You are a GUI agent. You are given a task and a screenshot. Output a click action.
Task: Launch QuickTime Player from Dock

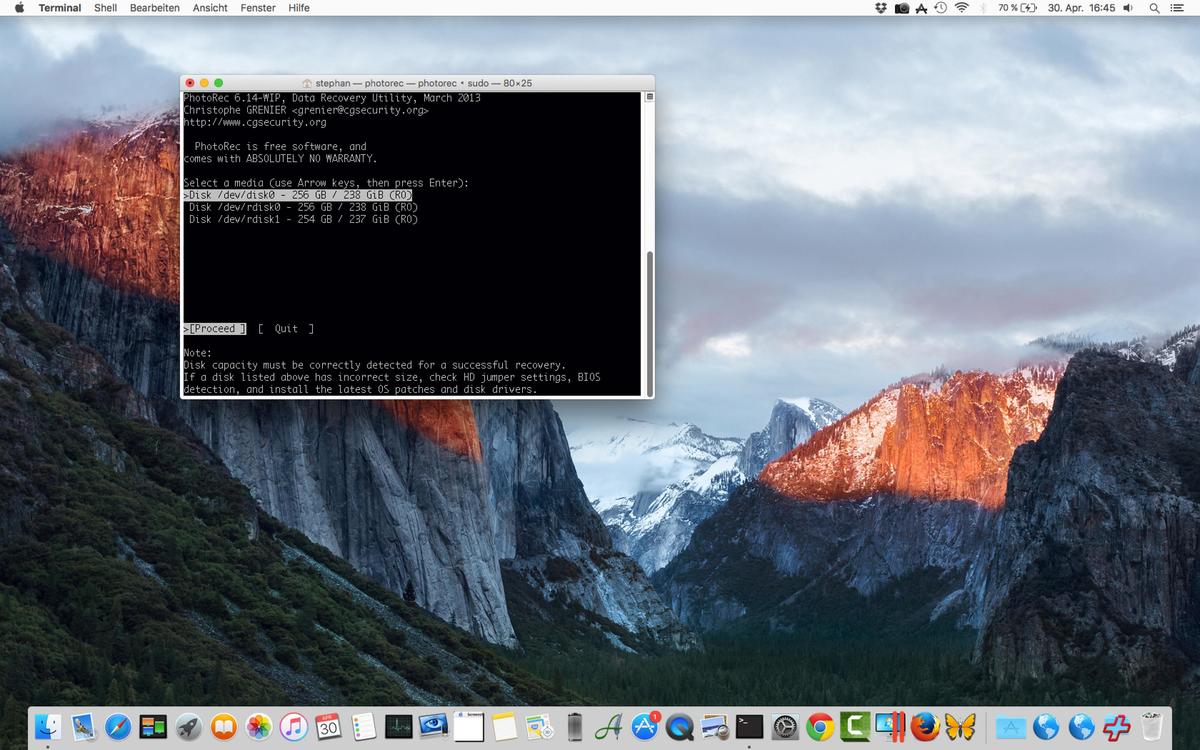click(x=680, y=727)
